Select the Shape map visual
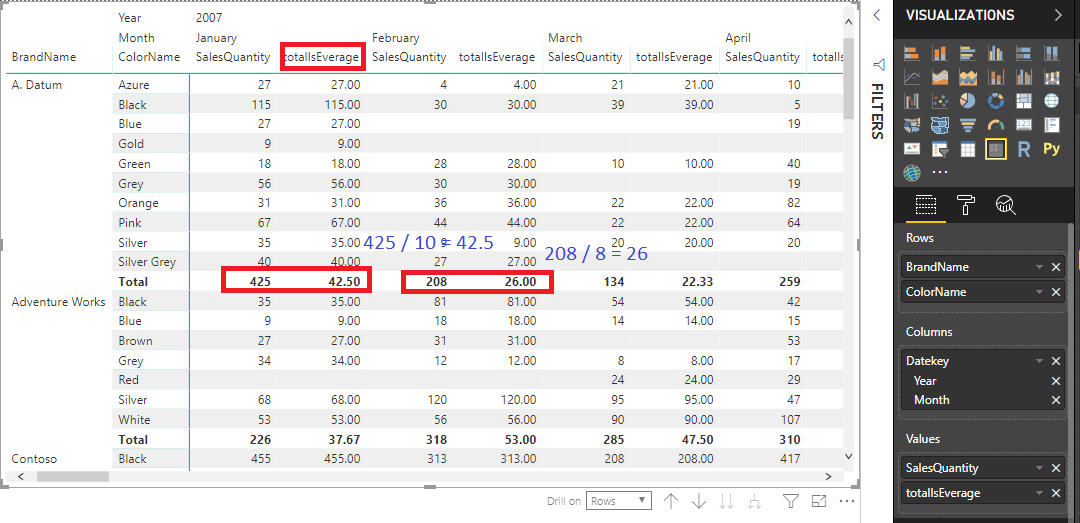1080x523 pixels. 939,125
